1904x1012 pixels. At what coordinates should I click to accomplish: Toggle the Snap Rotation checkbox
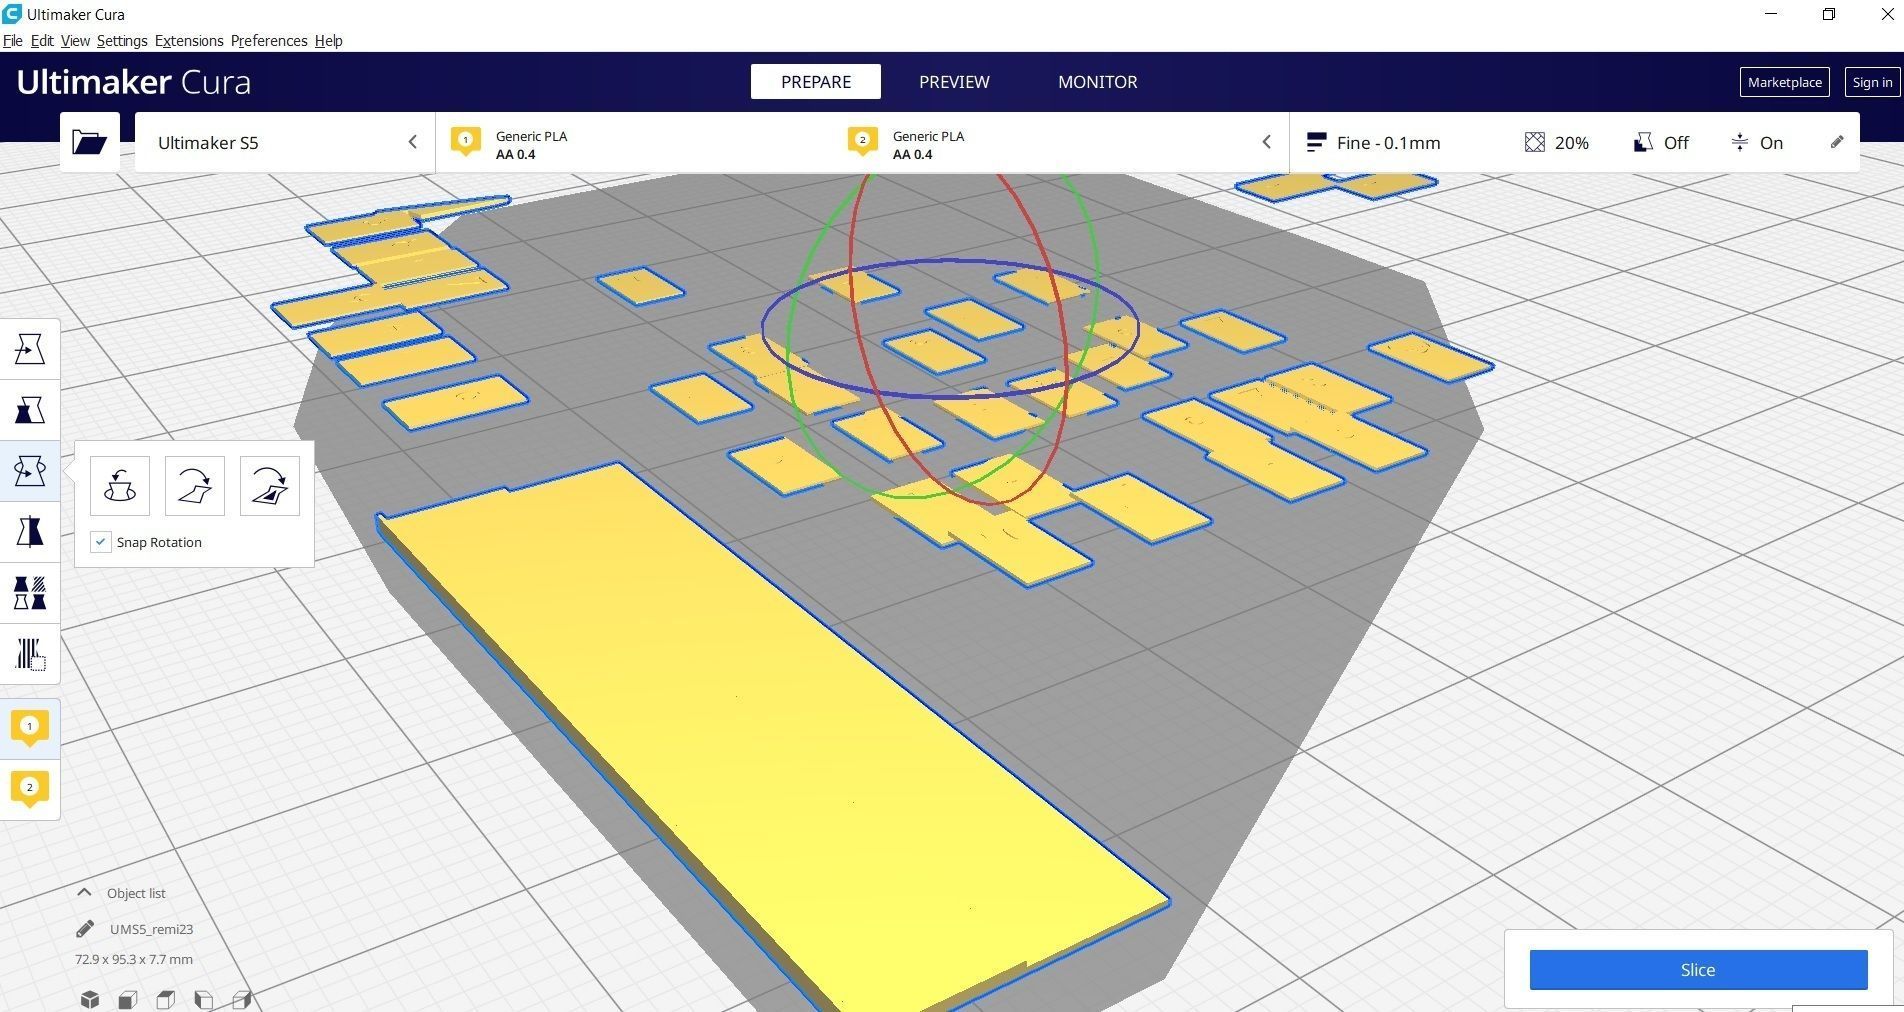pos(101,542)
